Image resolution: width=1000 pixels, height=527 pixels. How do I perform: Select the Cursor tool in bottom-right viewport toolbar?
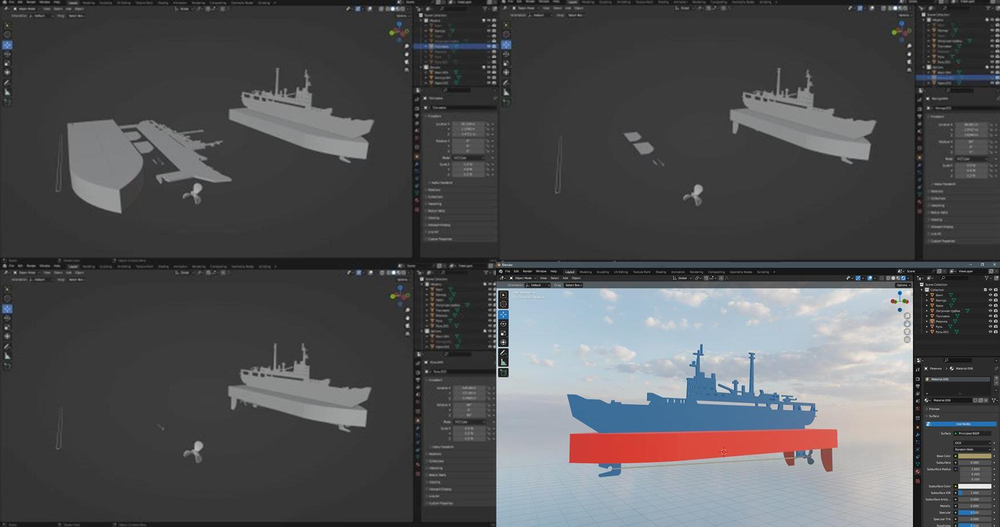[505, 304]
